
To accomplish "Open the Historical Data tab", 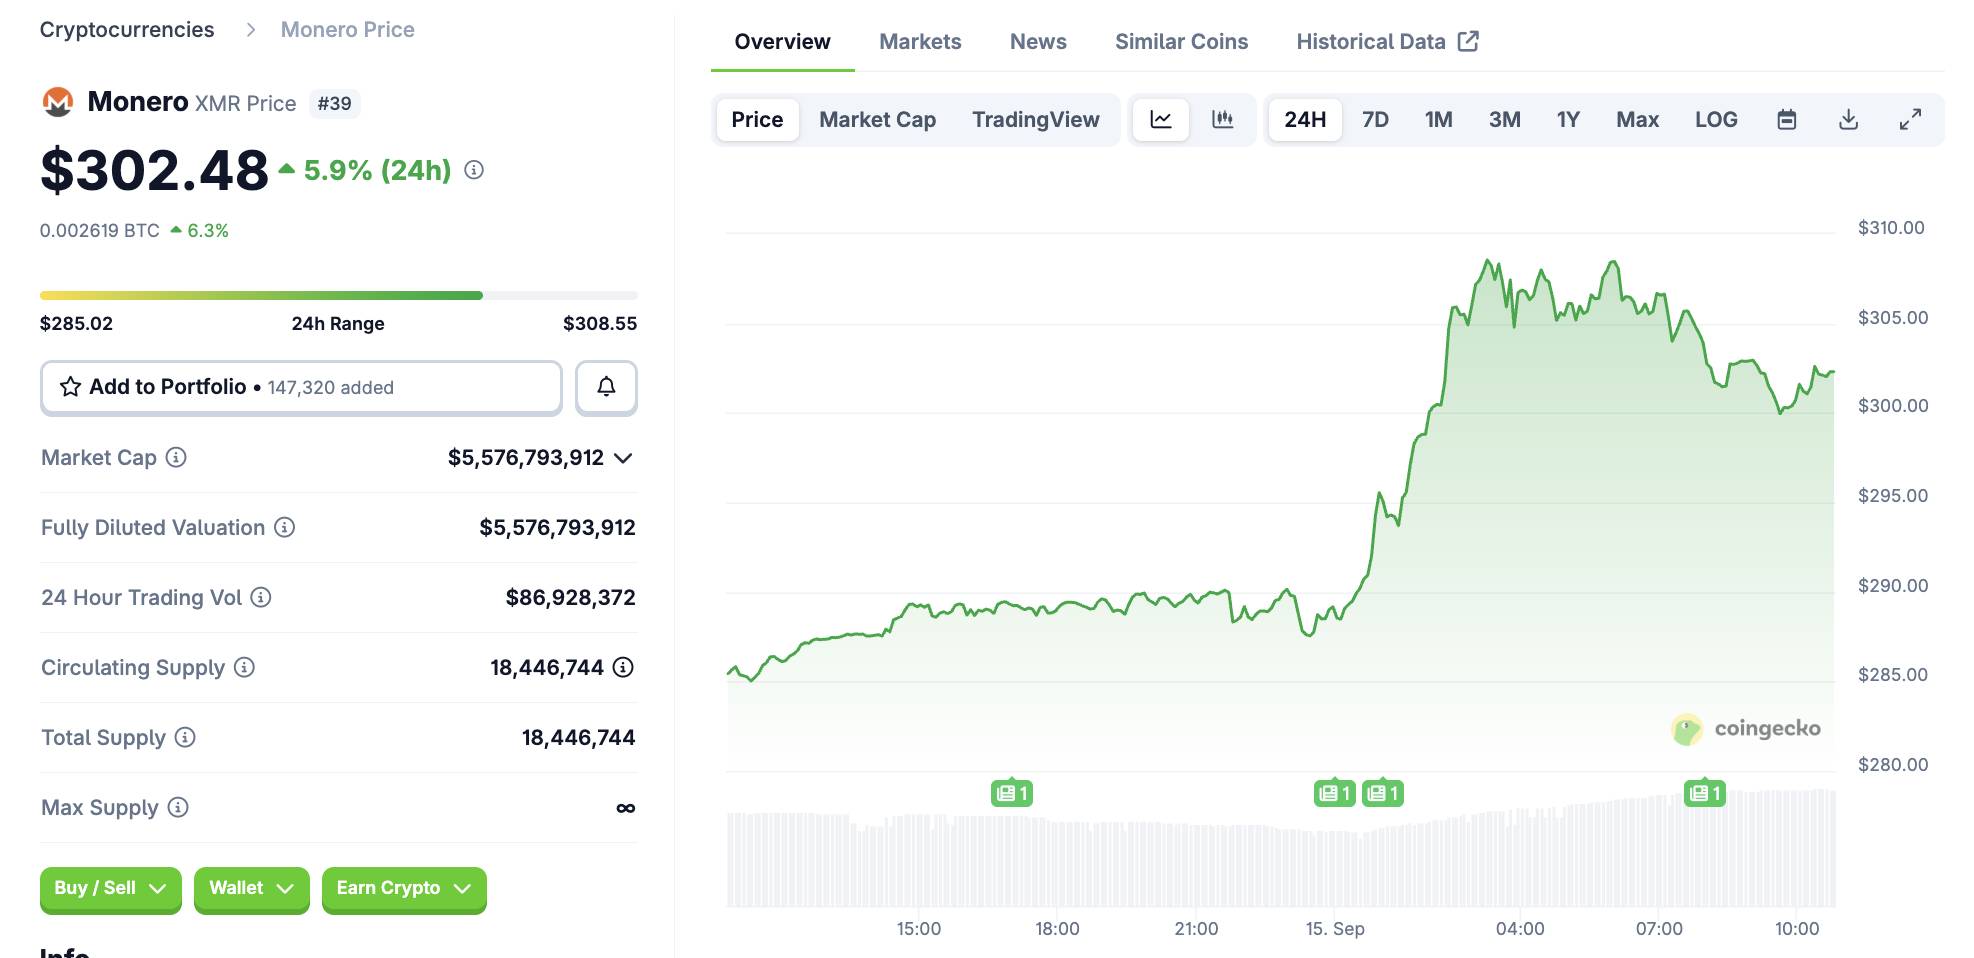I will (1387, 42).
